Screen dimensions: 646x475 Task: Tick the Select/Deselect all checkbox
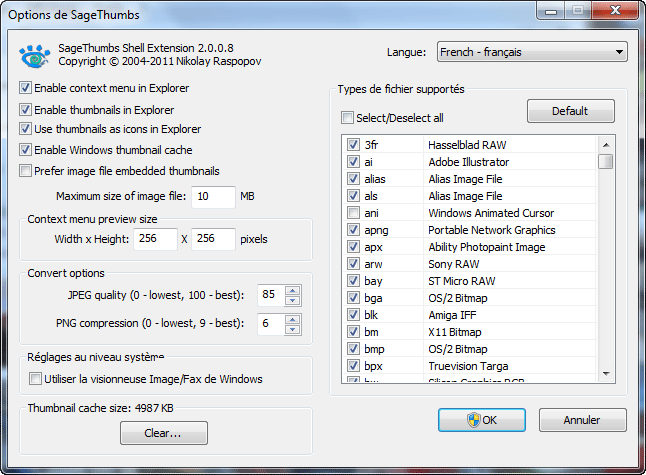[x=347, y=118]
